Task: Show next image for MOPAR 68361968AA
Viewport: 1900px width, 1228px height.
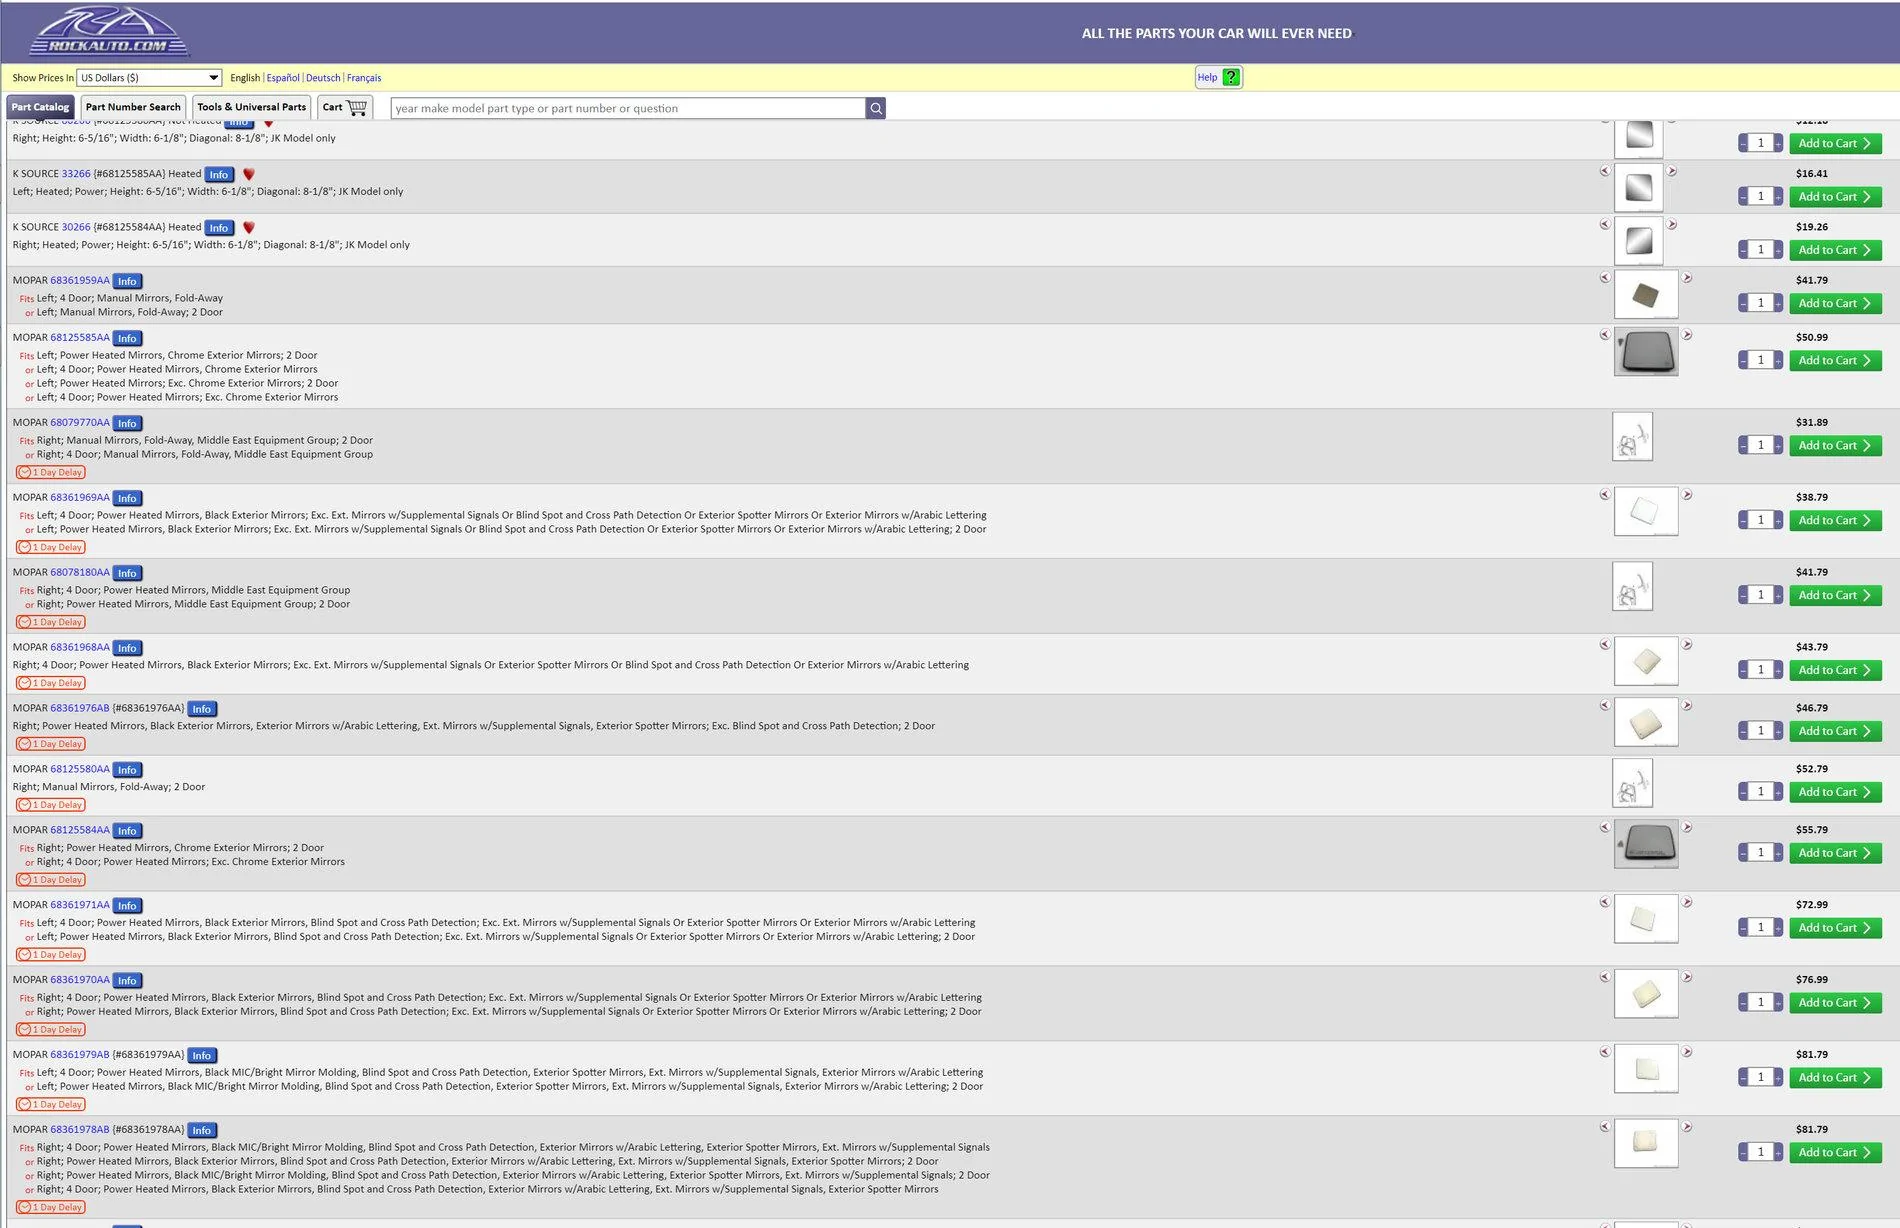Action: point(1687,645)
